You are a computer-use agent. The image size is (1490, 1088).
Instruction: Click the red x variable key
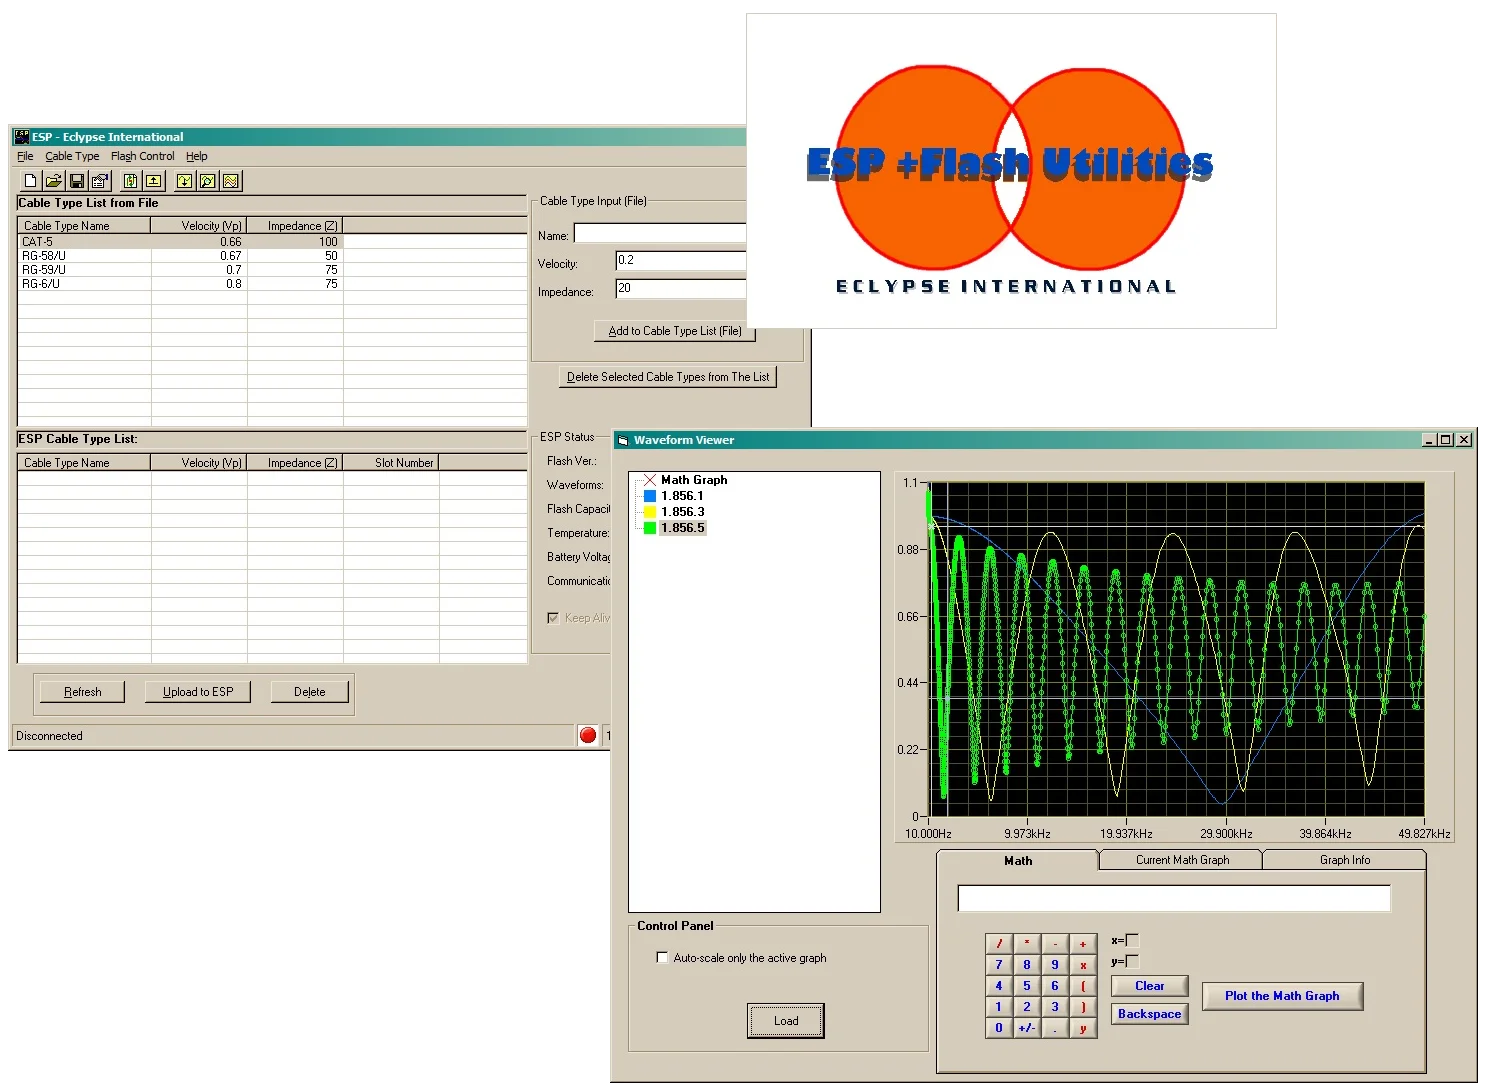pos(1083,965)
